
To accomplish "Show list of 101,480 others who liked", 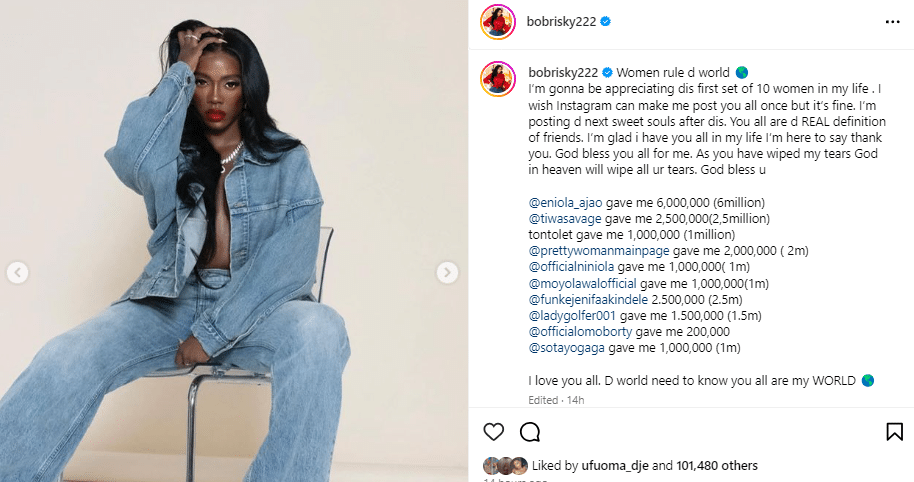I will (717, 466).
